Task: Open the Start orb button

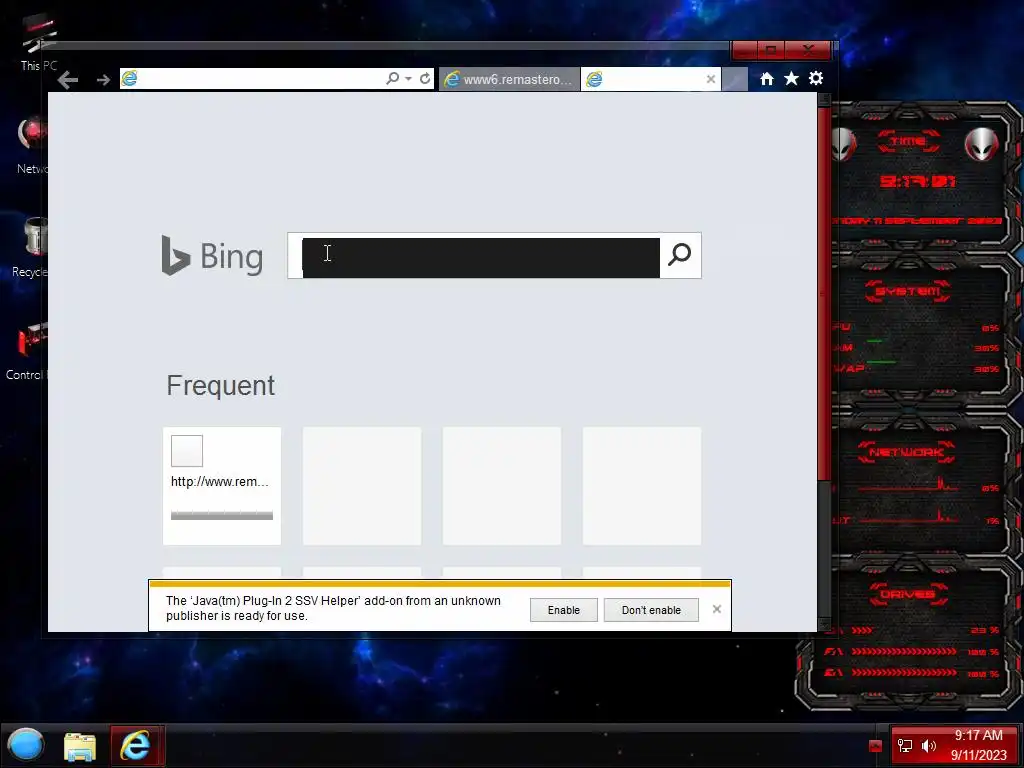Action: [25, 745]
